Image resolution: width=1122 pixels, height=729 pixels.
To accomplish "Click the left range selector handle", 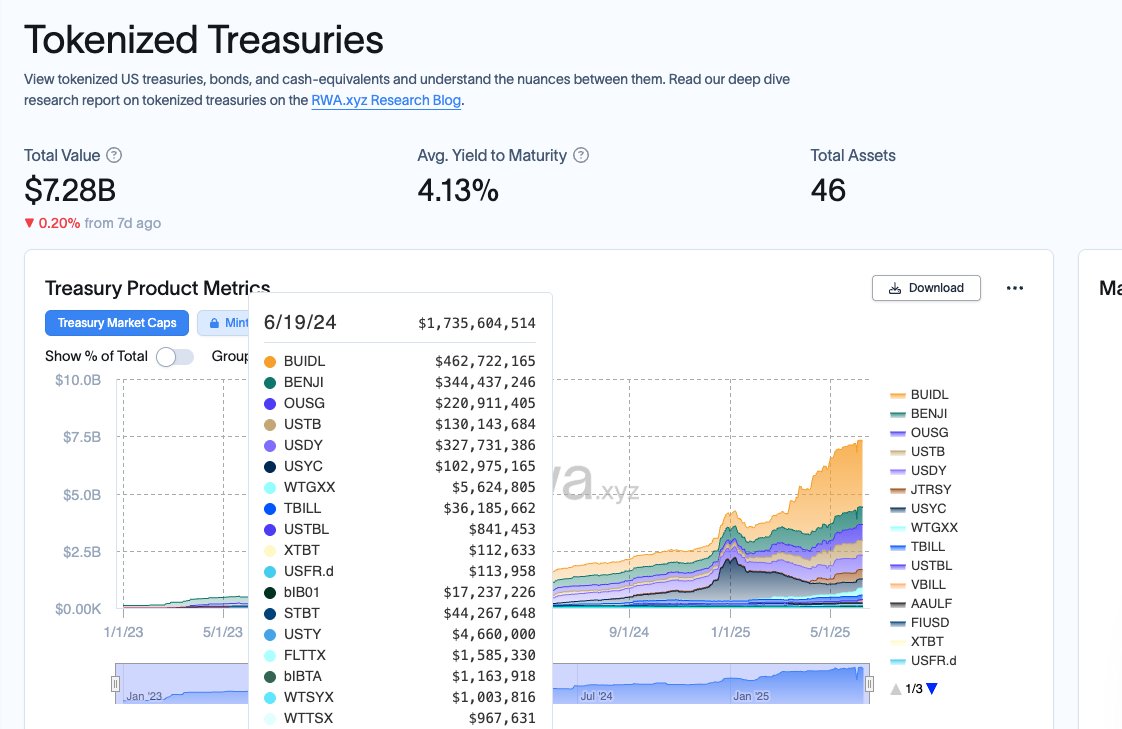I will [115, 684].
